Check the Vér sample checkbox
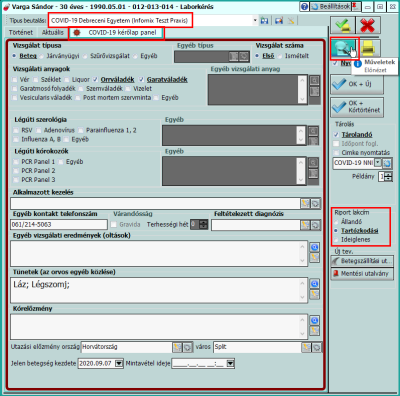 click(14, 80)
